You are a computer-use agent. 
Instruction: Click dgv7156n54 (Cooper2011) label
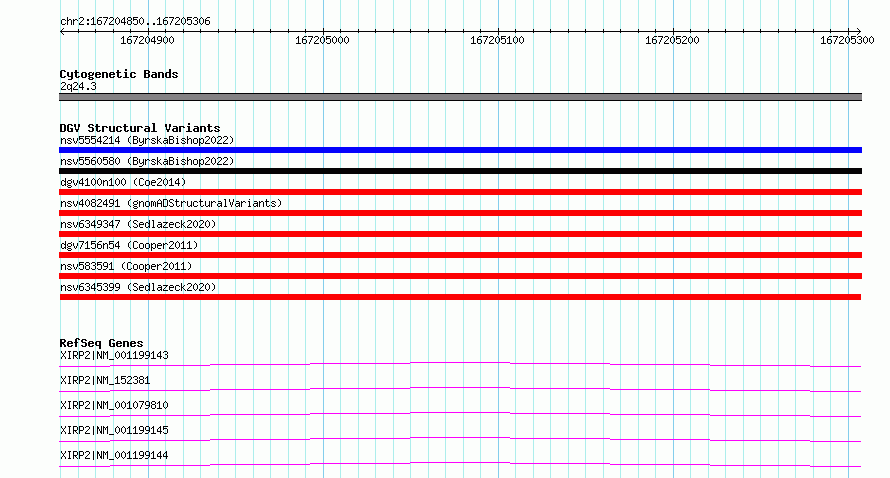(129, 245)
